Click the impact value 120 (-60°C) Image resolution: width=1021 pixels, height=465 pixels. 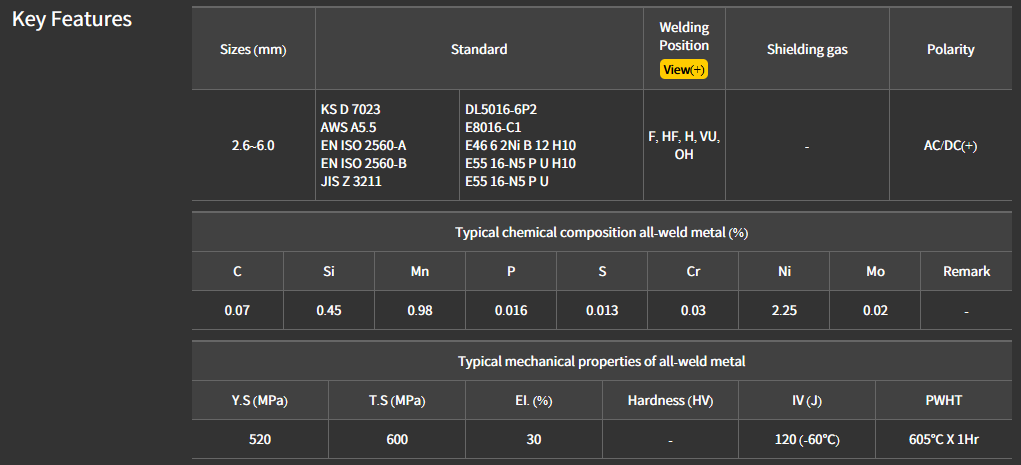click(806, 439)
